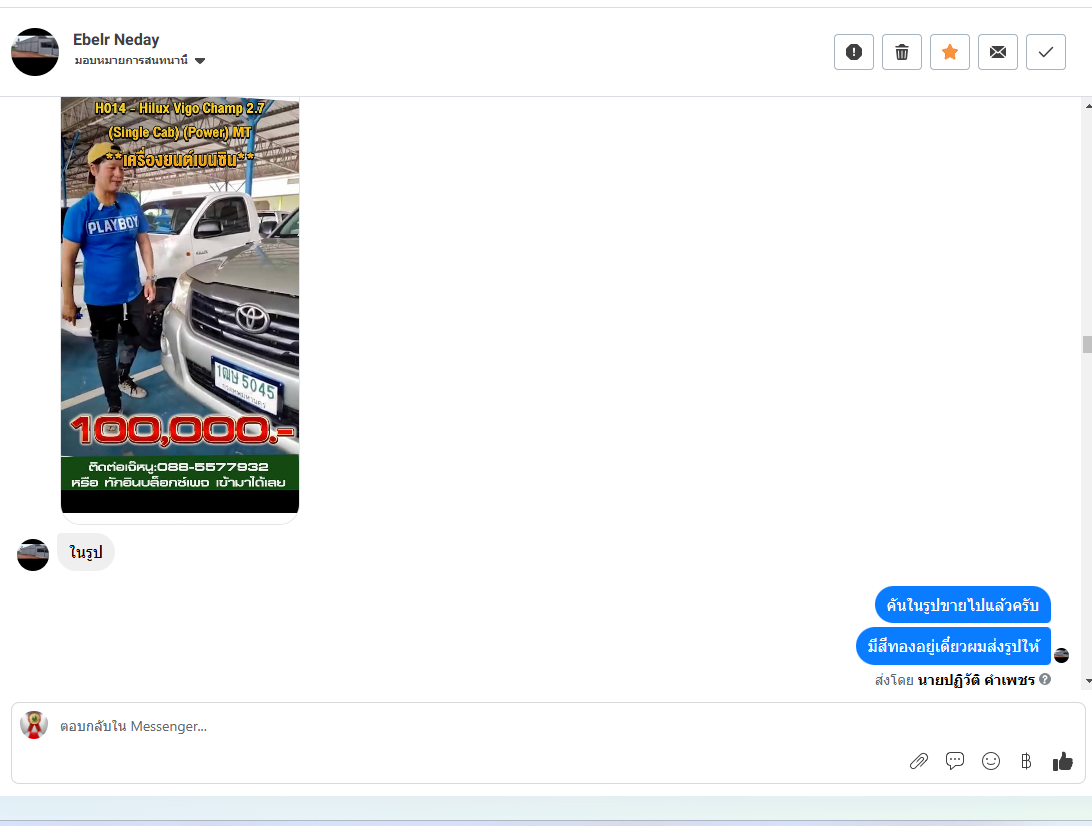Click the page avatar in reply box
The image size is (1092, 826).
[x=33, y=725]
